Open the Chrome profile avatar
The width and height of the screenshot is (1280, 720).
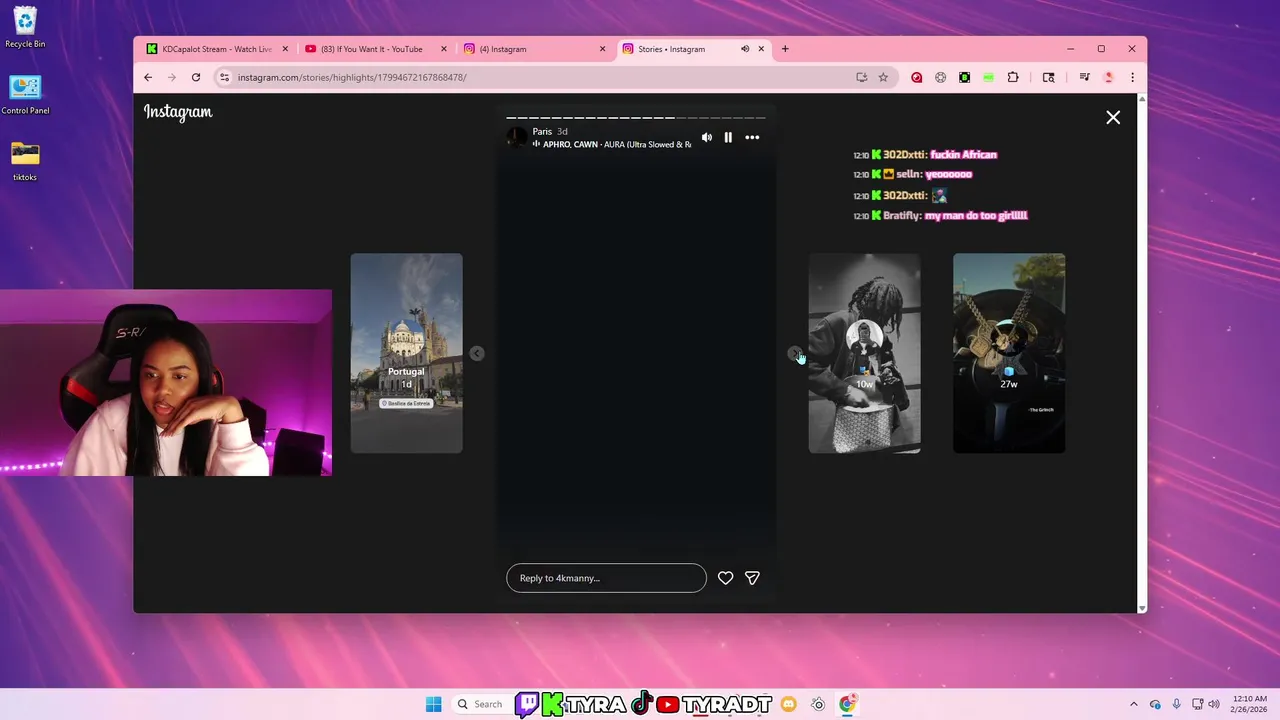1108,77
